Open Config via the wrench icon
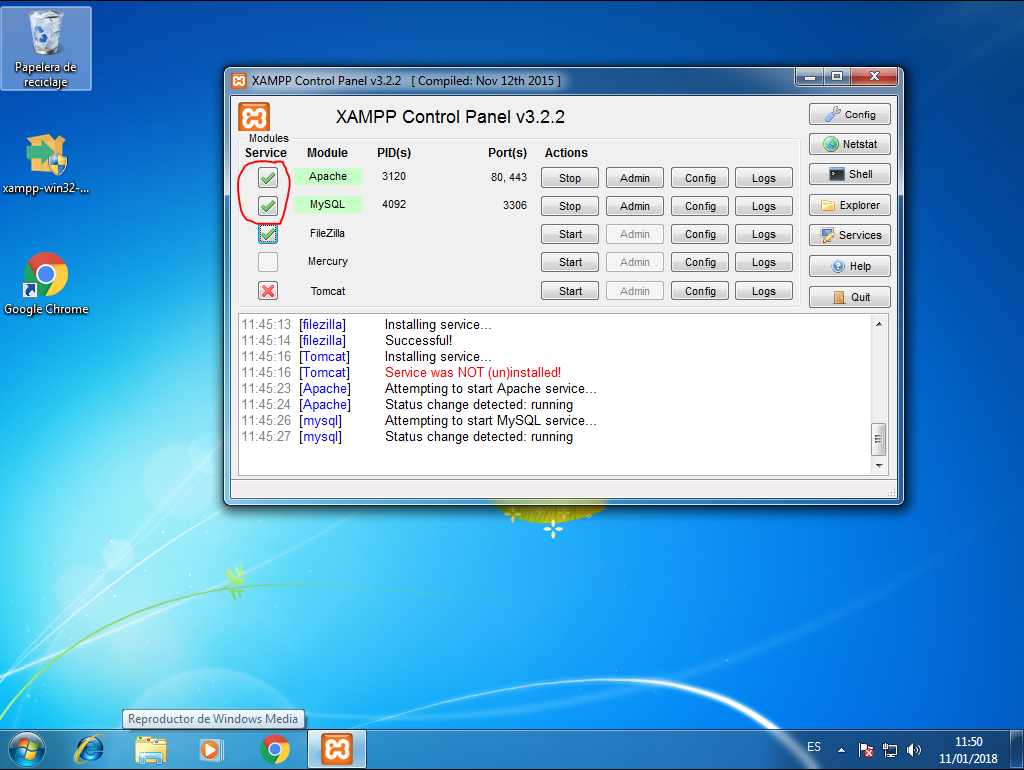Viewport: 1024px width, 770px height. [x=848, y=113]
